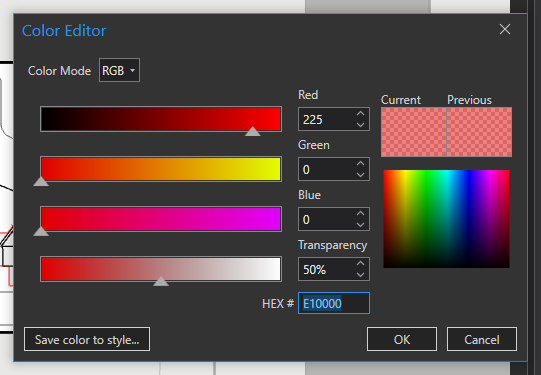Decrease the Red value with down arrow
This screenshot has height=375, width=541.
coord(361,125)
